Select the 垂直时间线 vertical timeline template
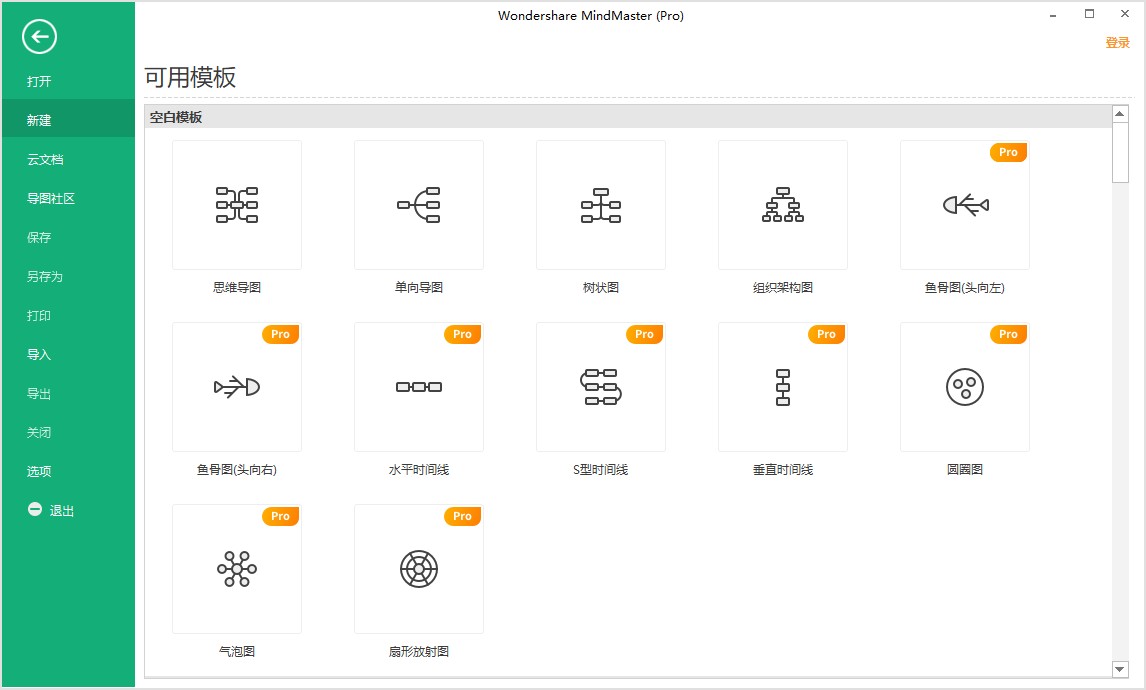The width and height of the screenshot is (1146, 690). pos(783,387)
